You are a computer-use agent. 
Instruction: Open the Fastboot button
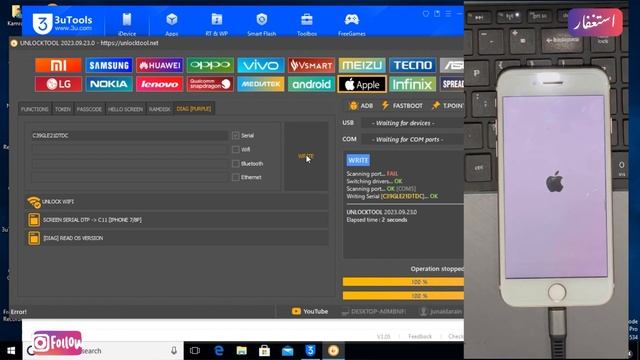402,106
